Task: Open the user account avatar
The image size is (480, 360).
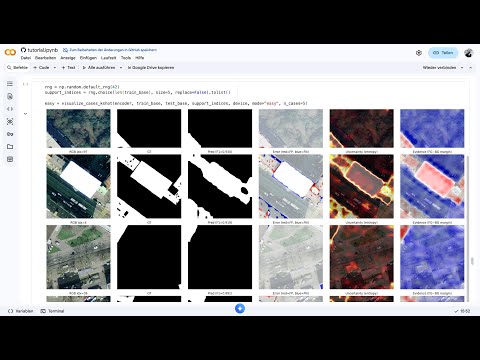Action: coord(469,53)
